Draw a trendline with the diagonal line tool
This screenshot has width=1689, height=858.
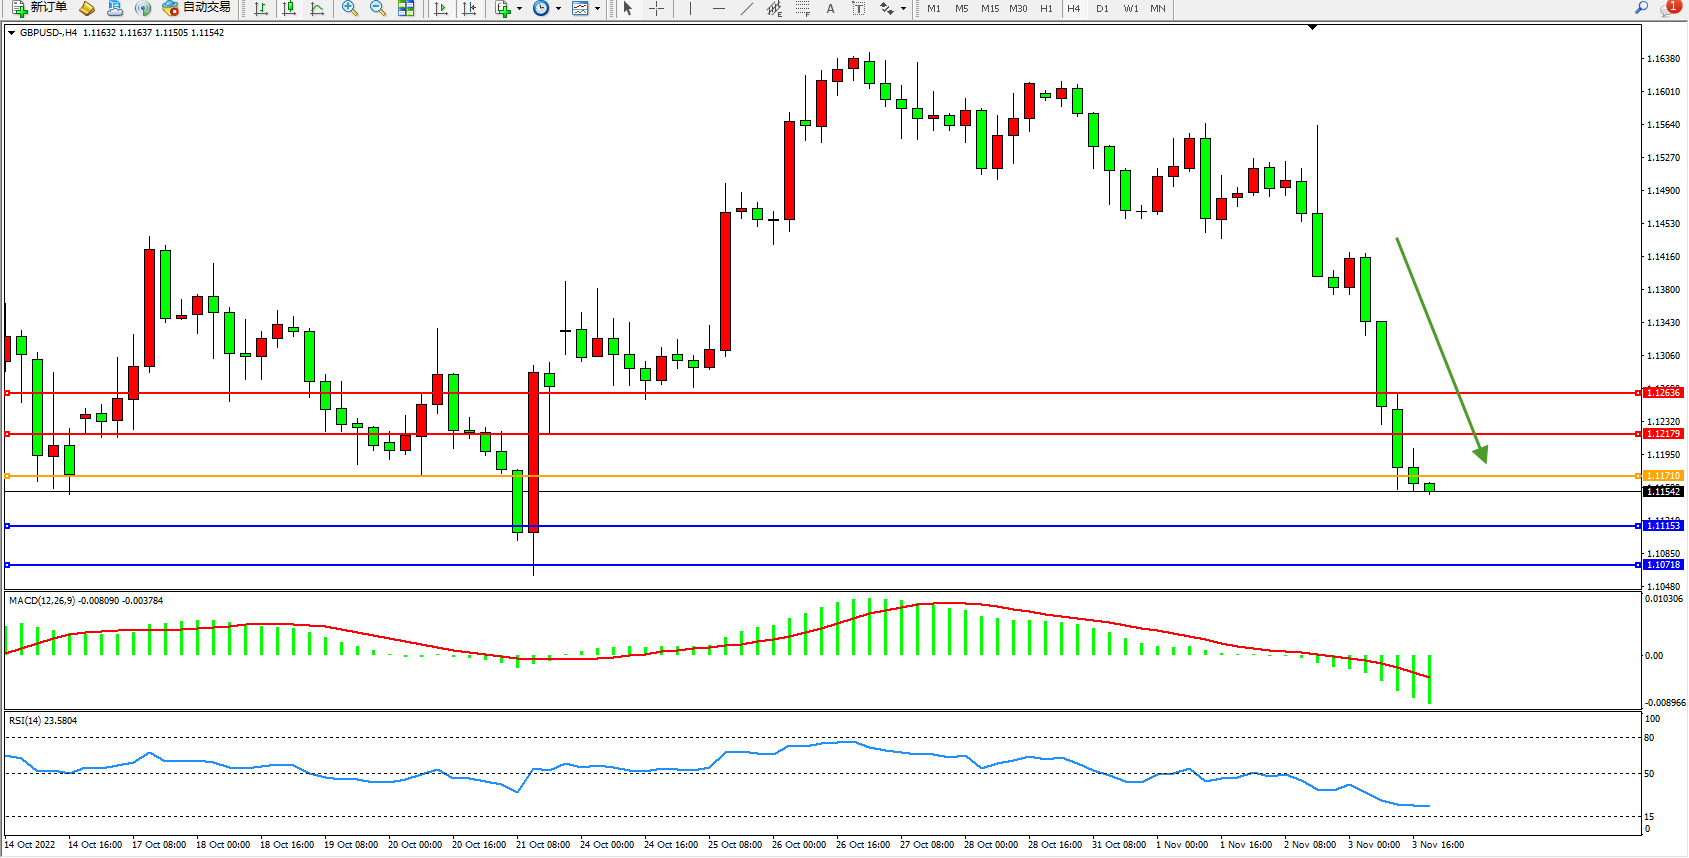[747, 8]
